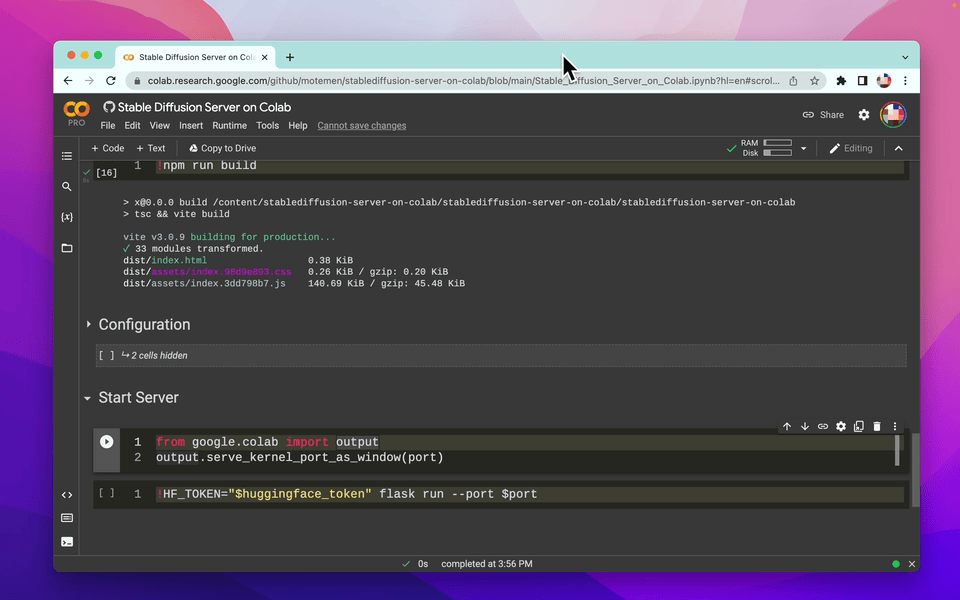Expand the Configuration section
Image resolution: width=960 pixels, height=600 pixels.
click(88, 324)
